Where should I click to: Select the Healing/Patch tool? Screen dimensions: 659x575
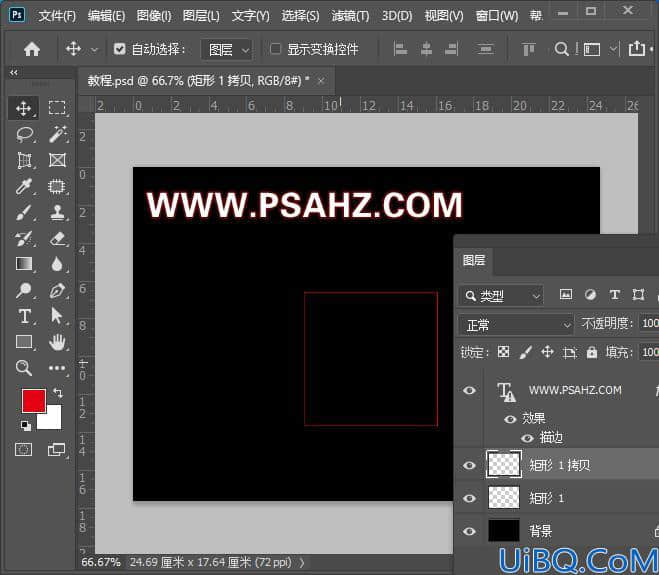(57, 186)
